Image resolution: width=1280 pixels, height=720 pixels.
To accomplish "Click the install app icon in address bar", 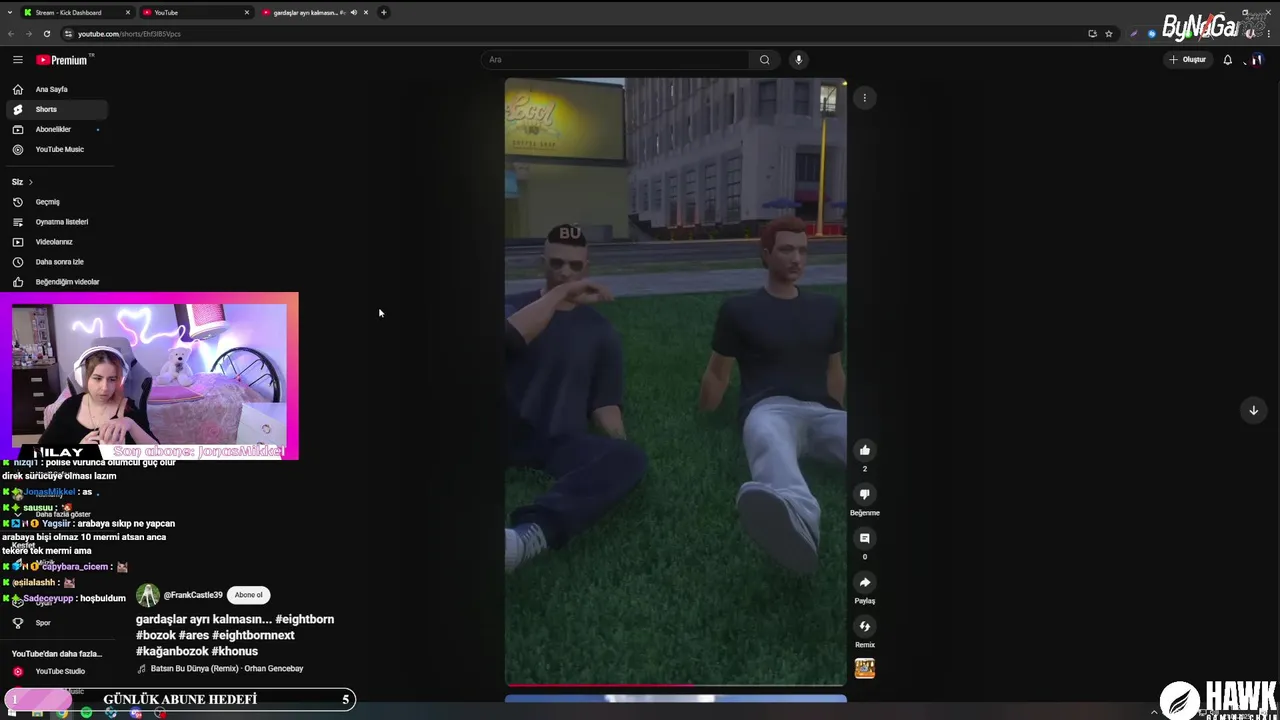I will pos(1092,34).
